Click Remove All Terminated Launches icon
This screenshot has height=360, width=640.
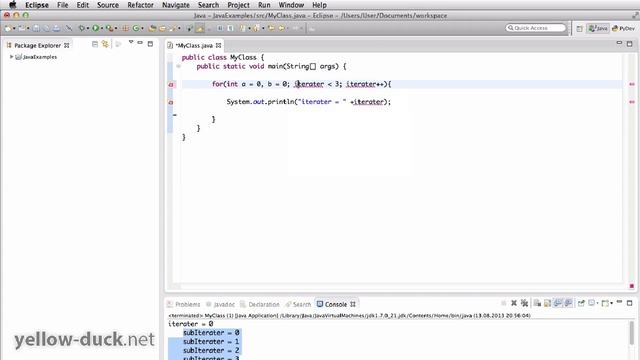click(x=524, y=303)
